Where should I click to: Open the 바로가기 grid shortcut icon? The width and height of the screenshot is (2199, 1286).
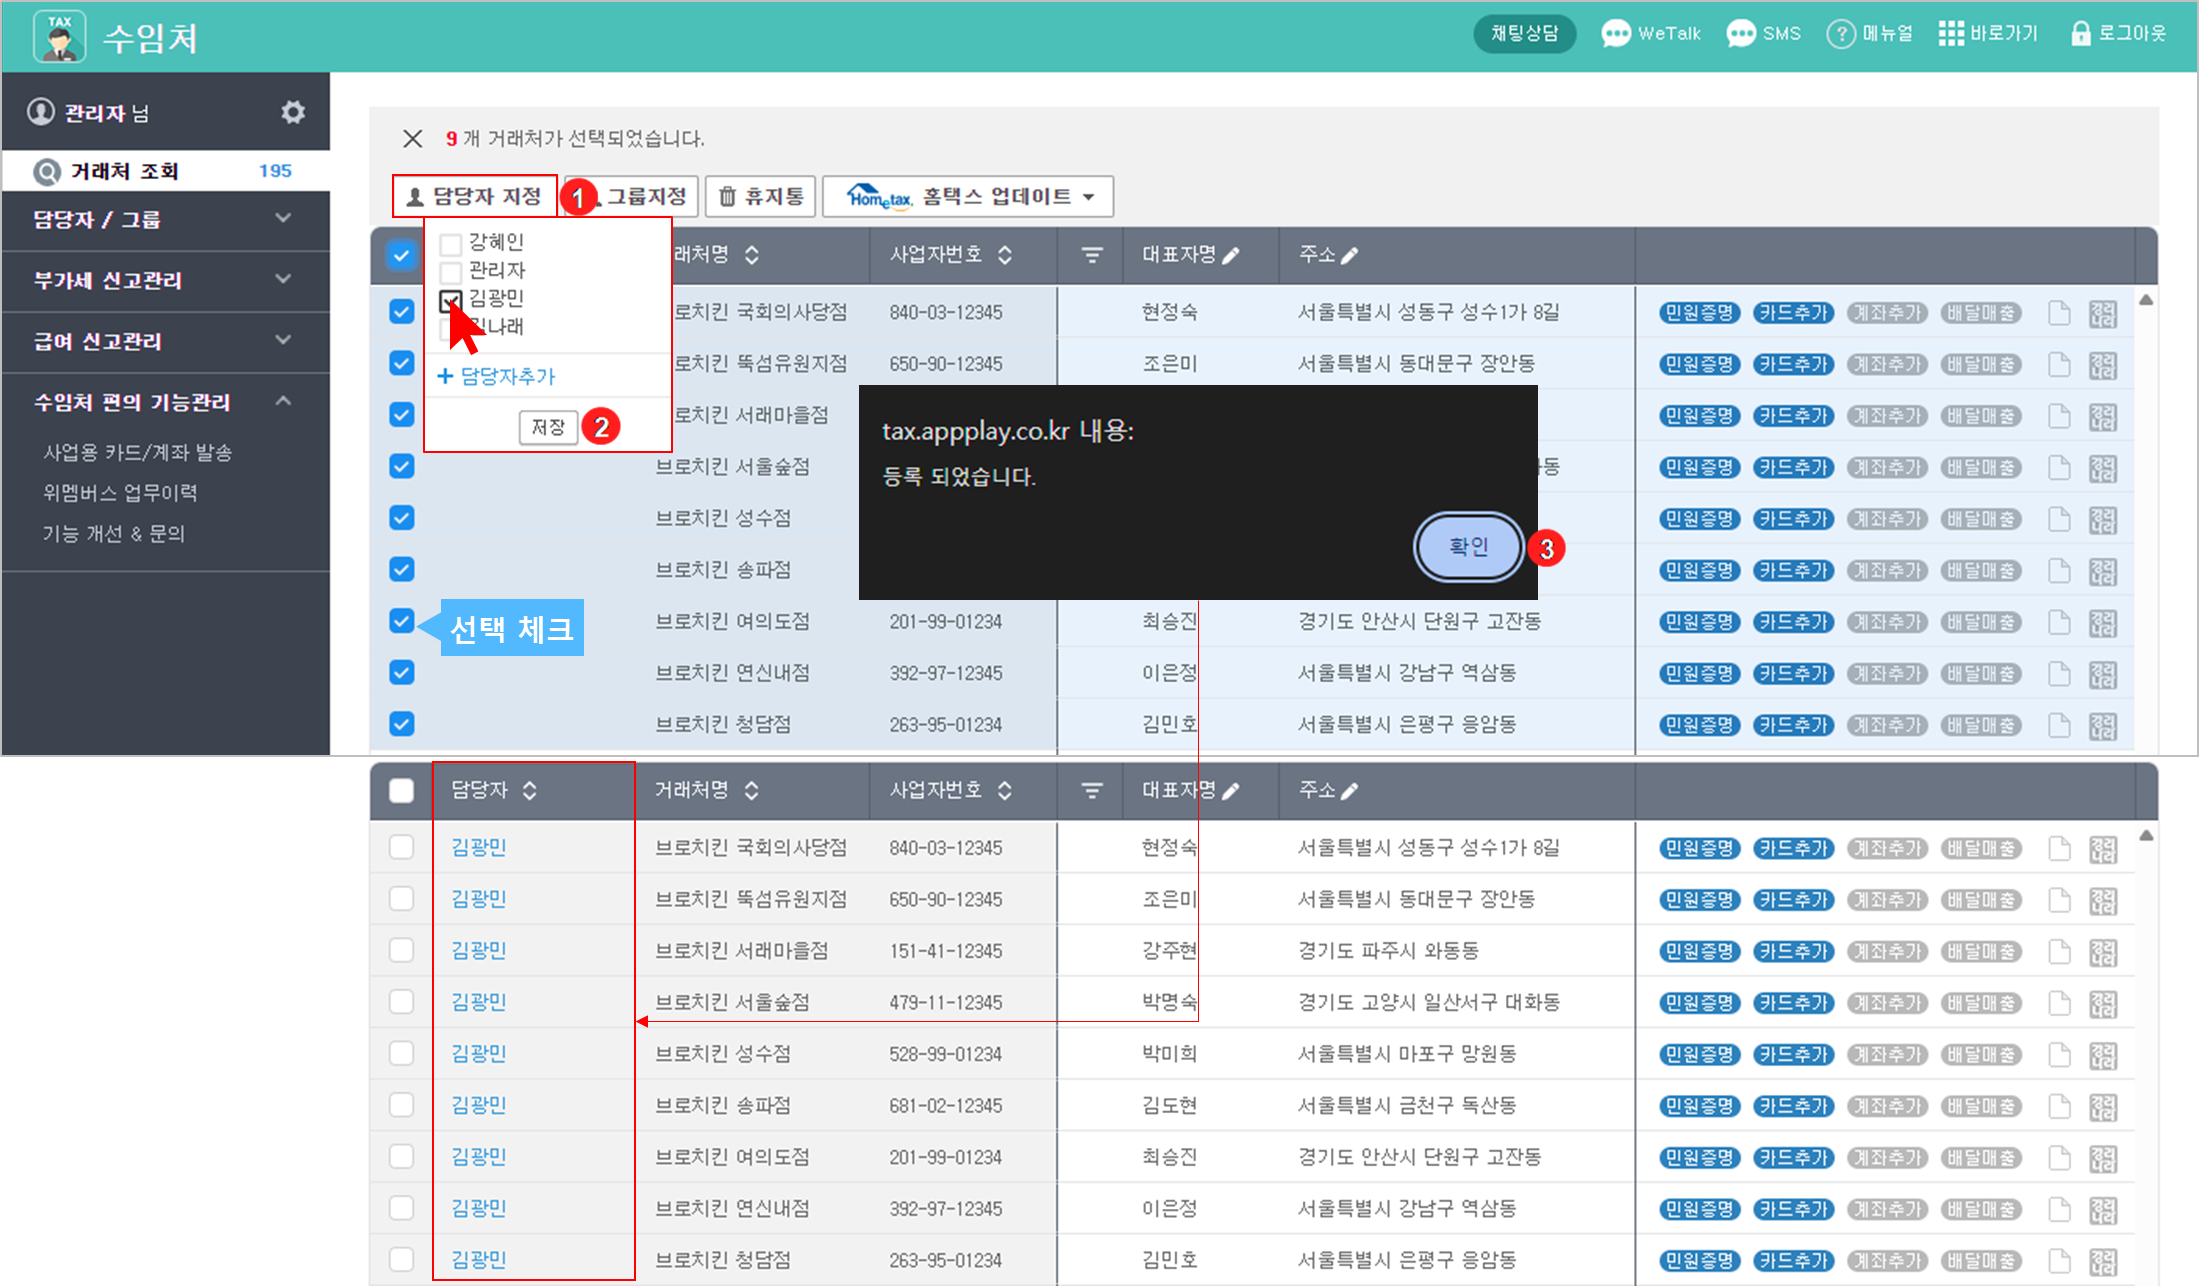[x=1950, y=34]
